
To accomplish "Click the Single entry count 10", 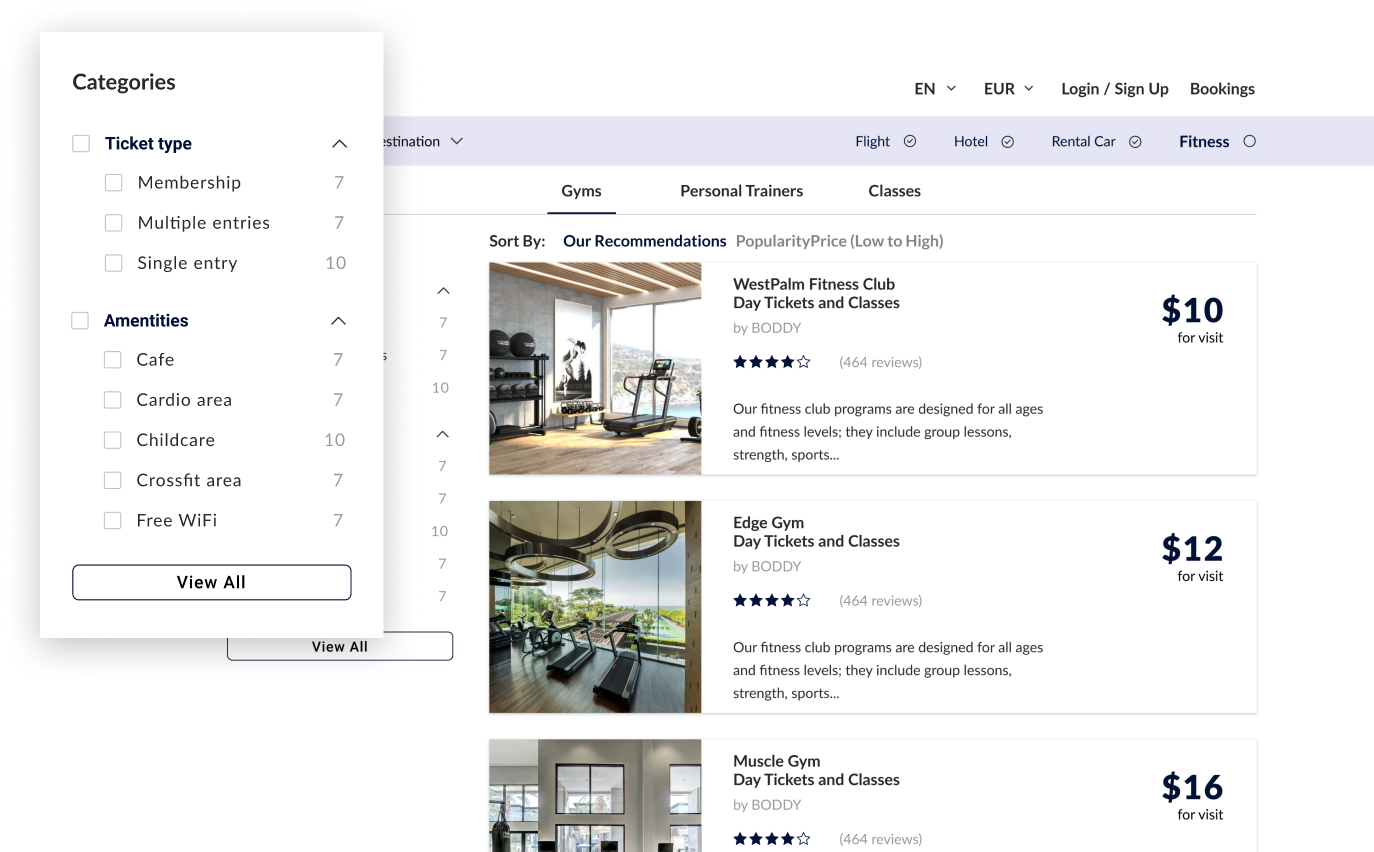I will pos(336,263).
